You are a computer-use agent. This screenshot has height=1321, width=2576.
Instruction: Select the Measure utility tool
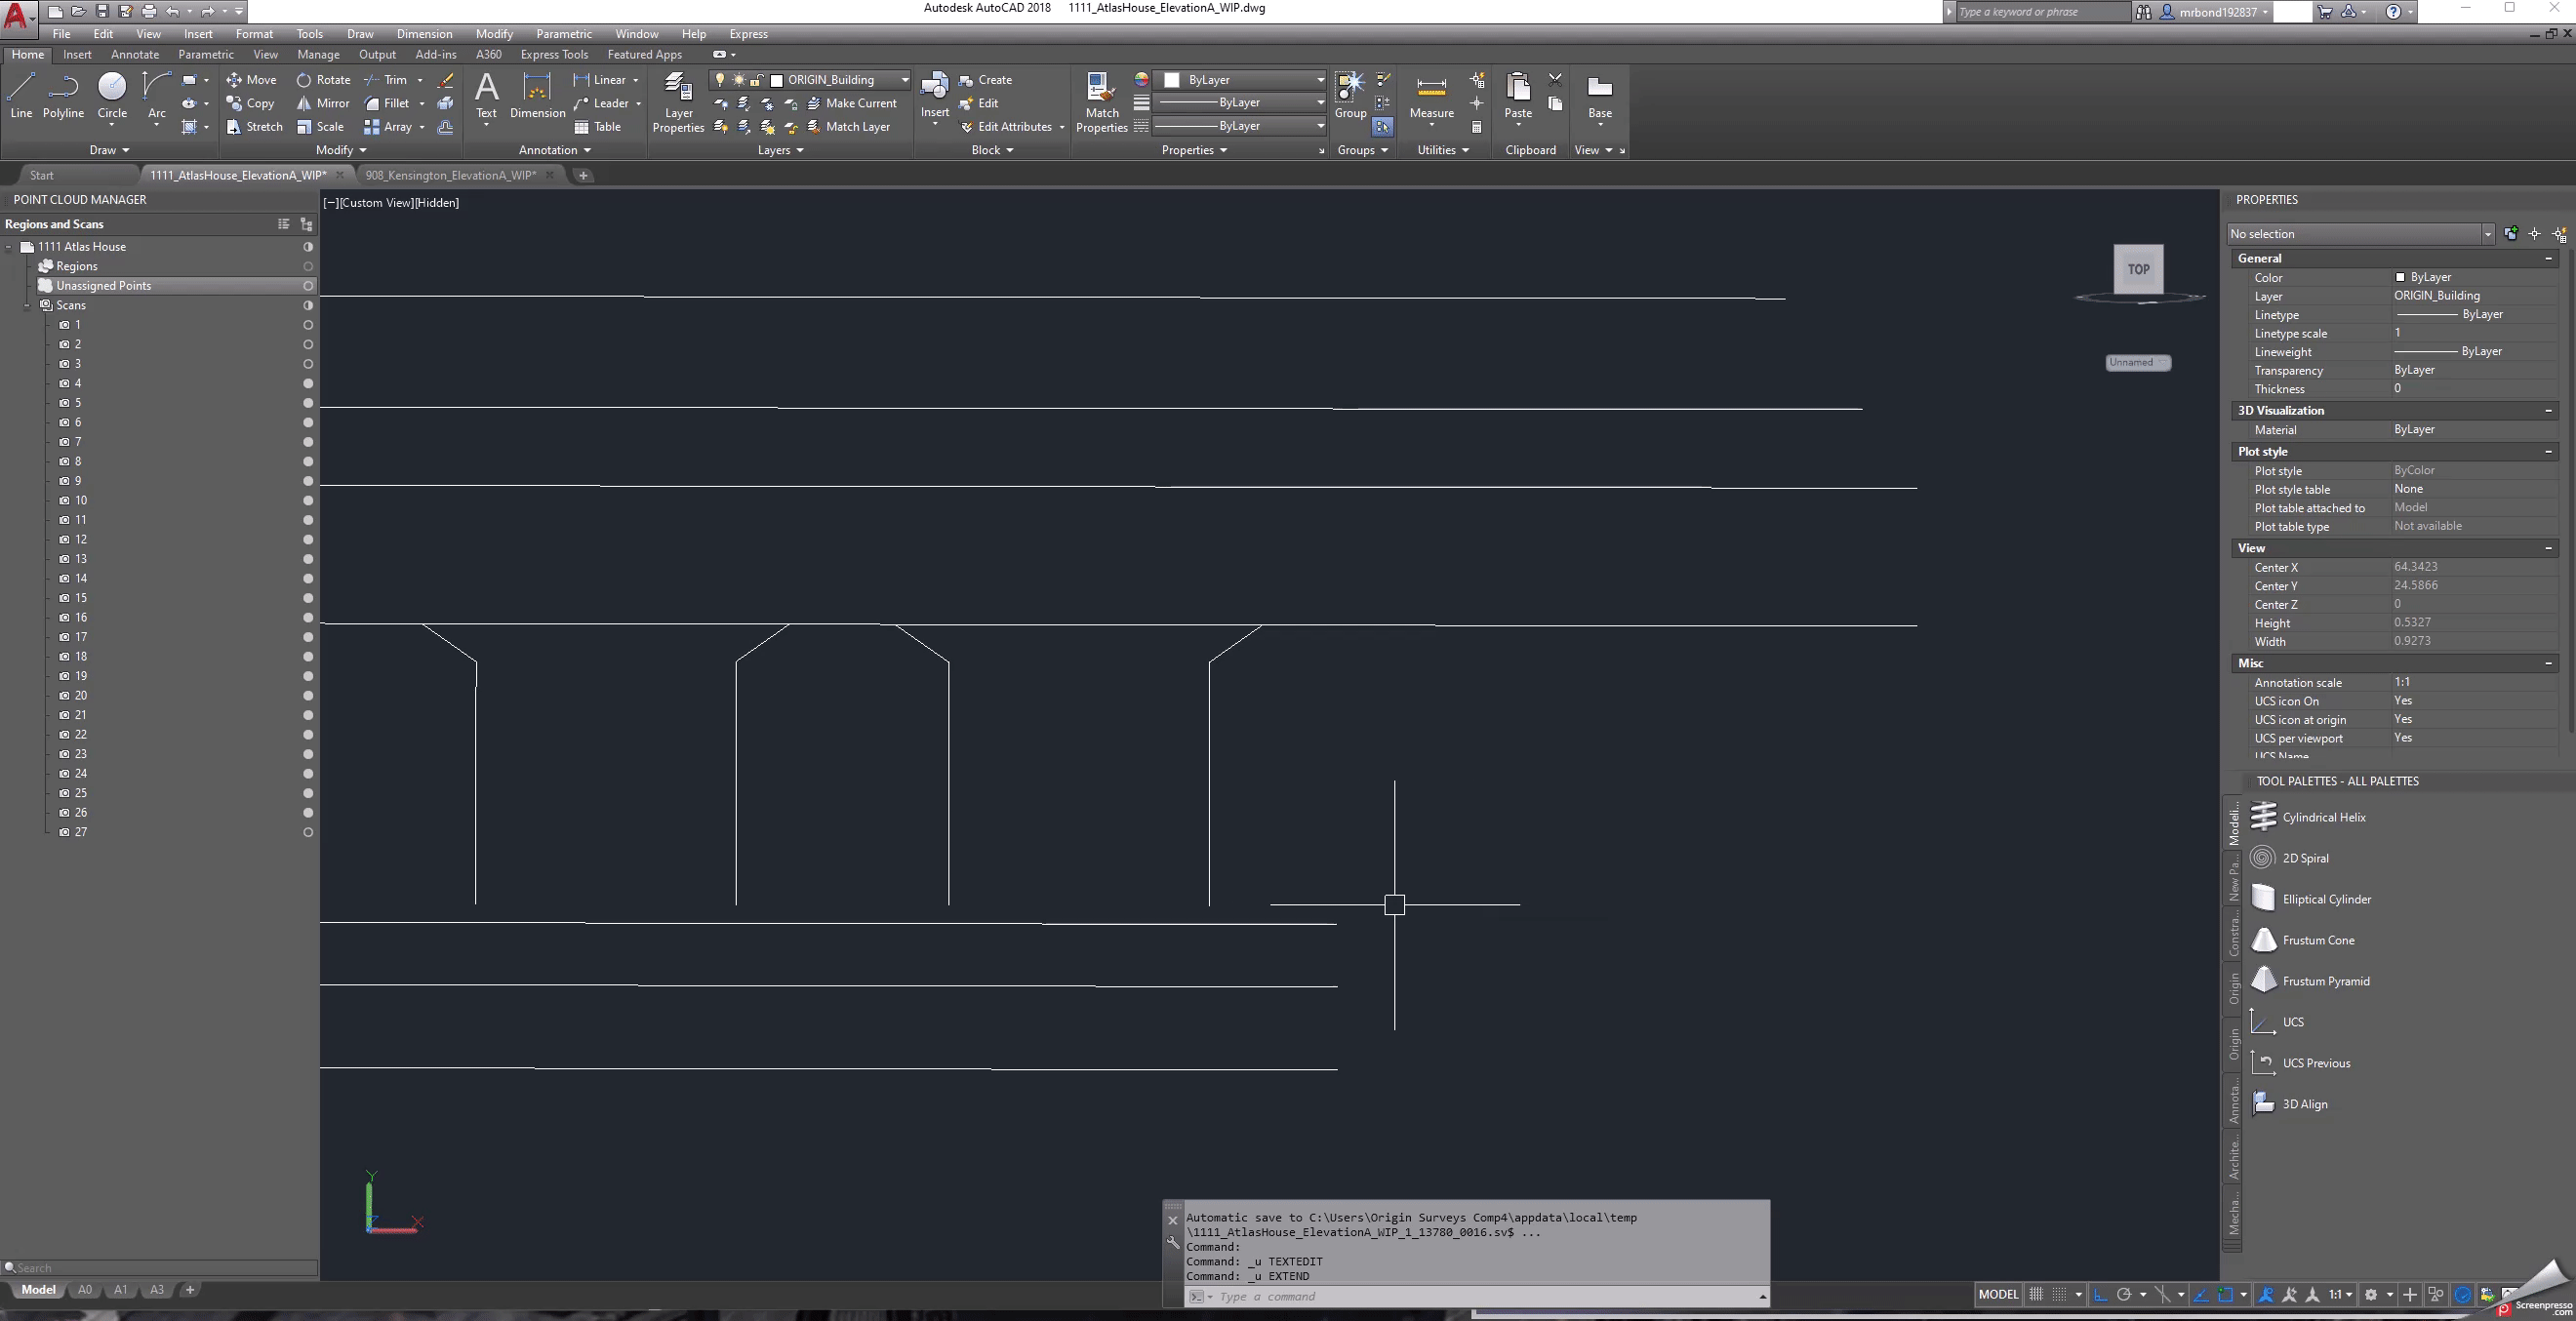1431,95
